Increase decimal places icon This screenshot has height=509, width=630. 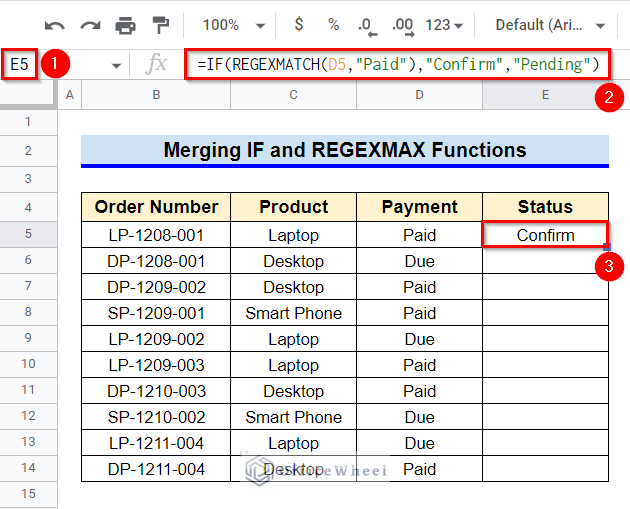(x=403, y=27)
